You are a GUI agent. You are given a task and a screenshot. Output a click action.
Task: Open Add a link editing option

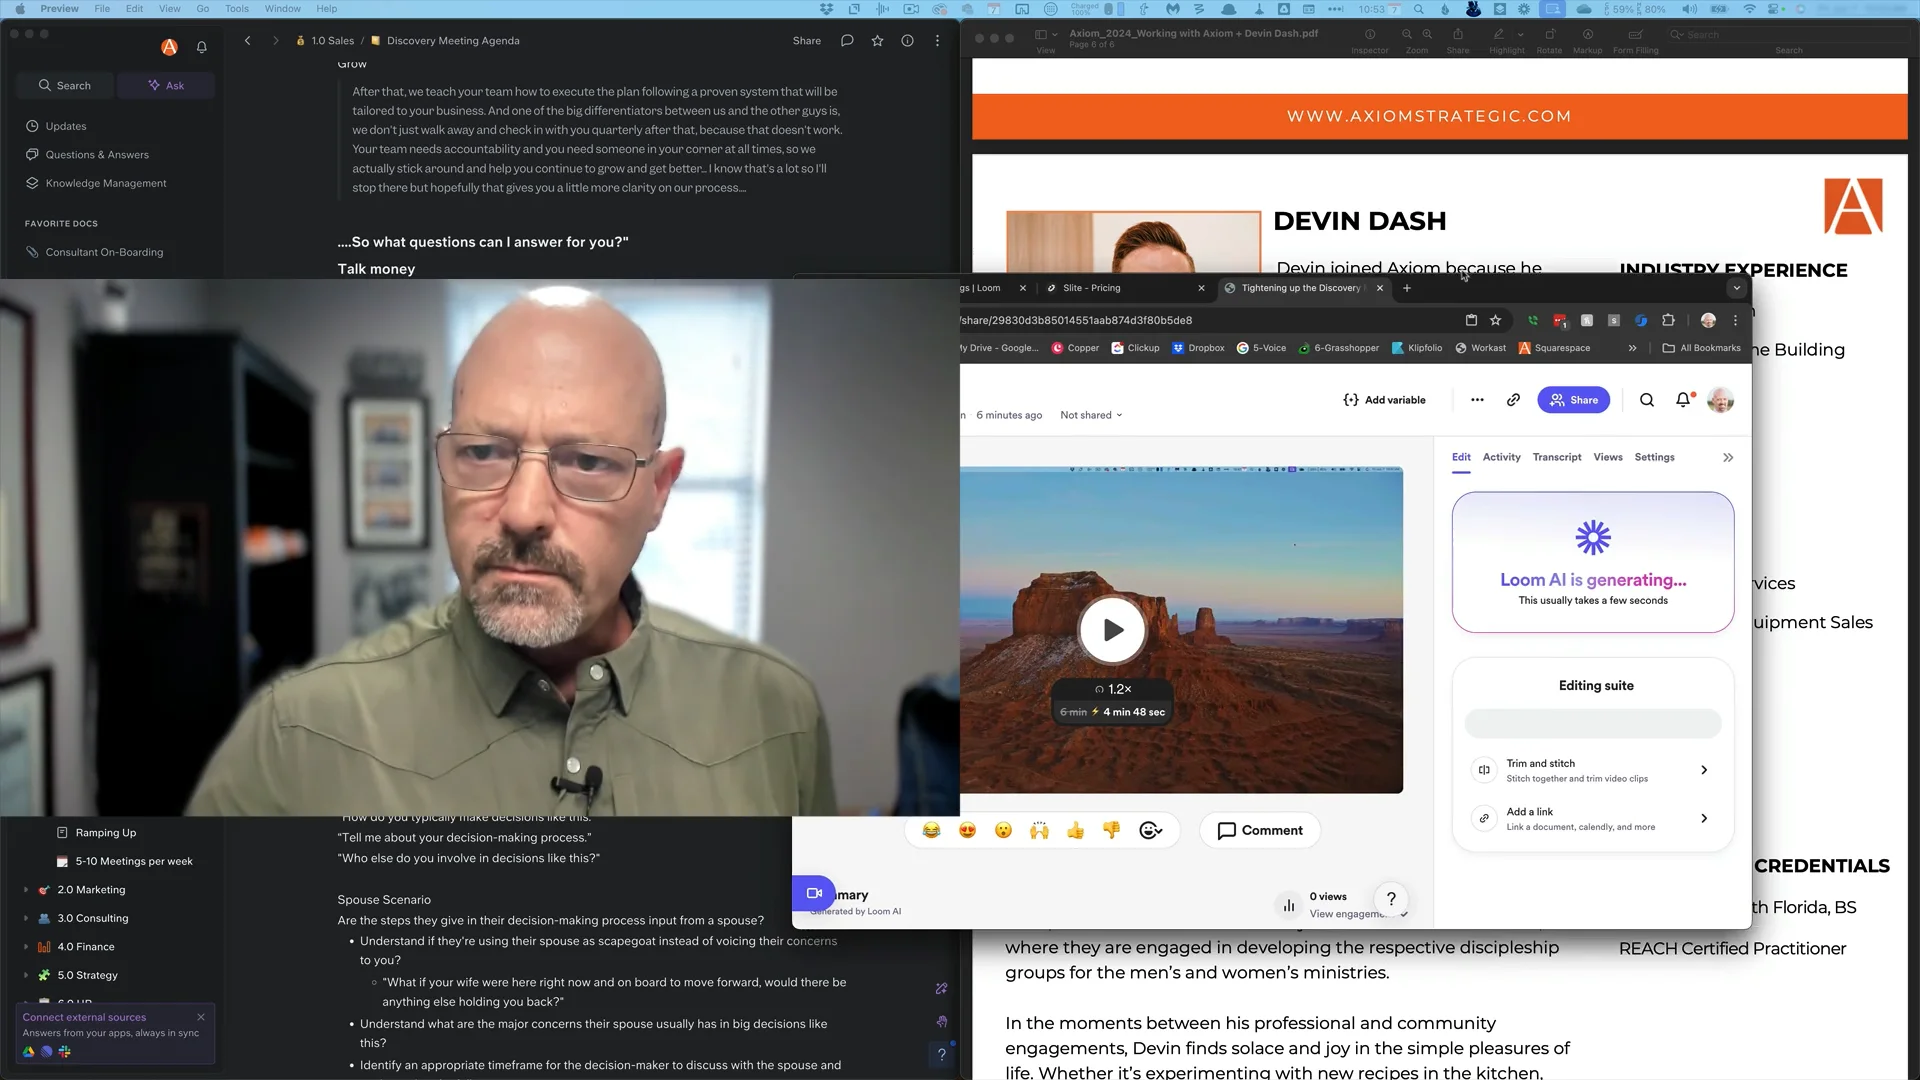point(1593,819)
